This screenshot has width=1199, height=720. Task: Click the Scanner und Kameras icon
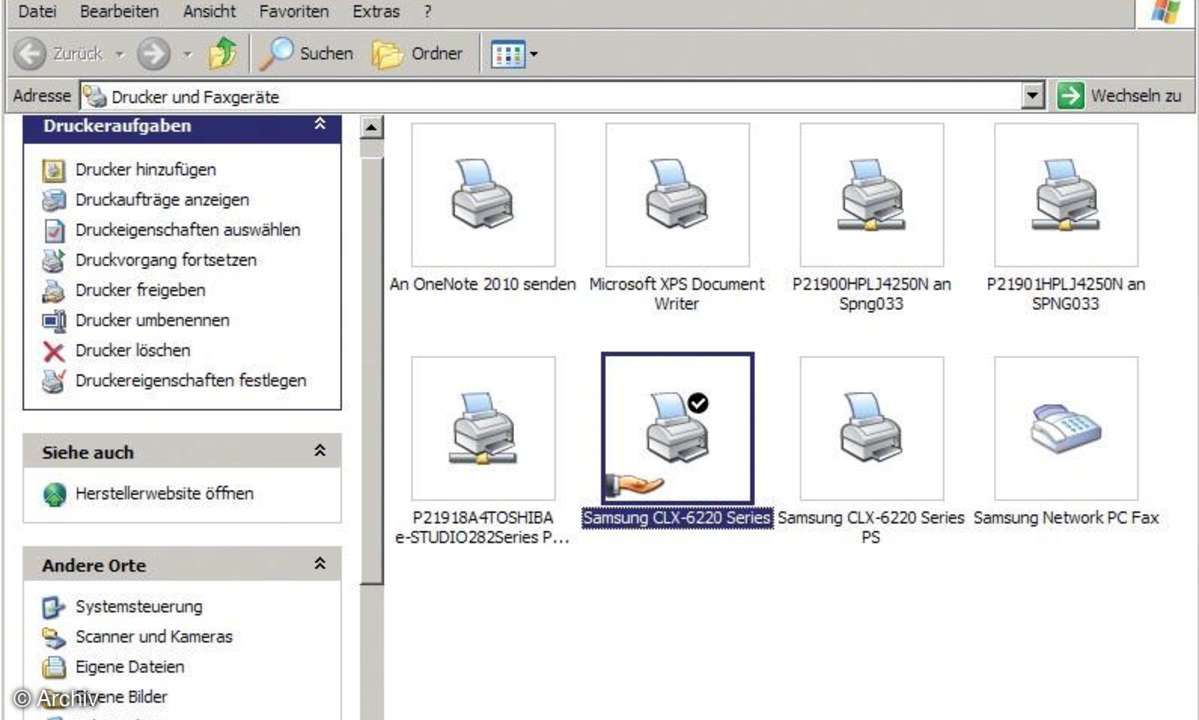point(54,637)
